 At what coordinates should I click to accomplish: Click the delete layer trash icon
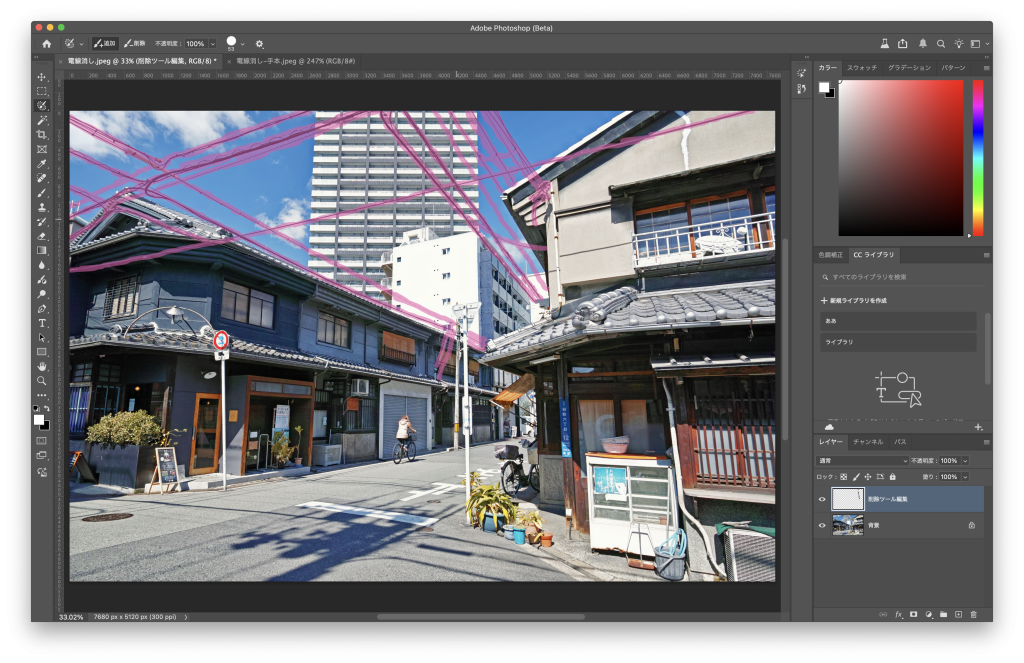pyautogui.click(x=973, y=614)
